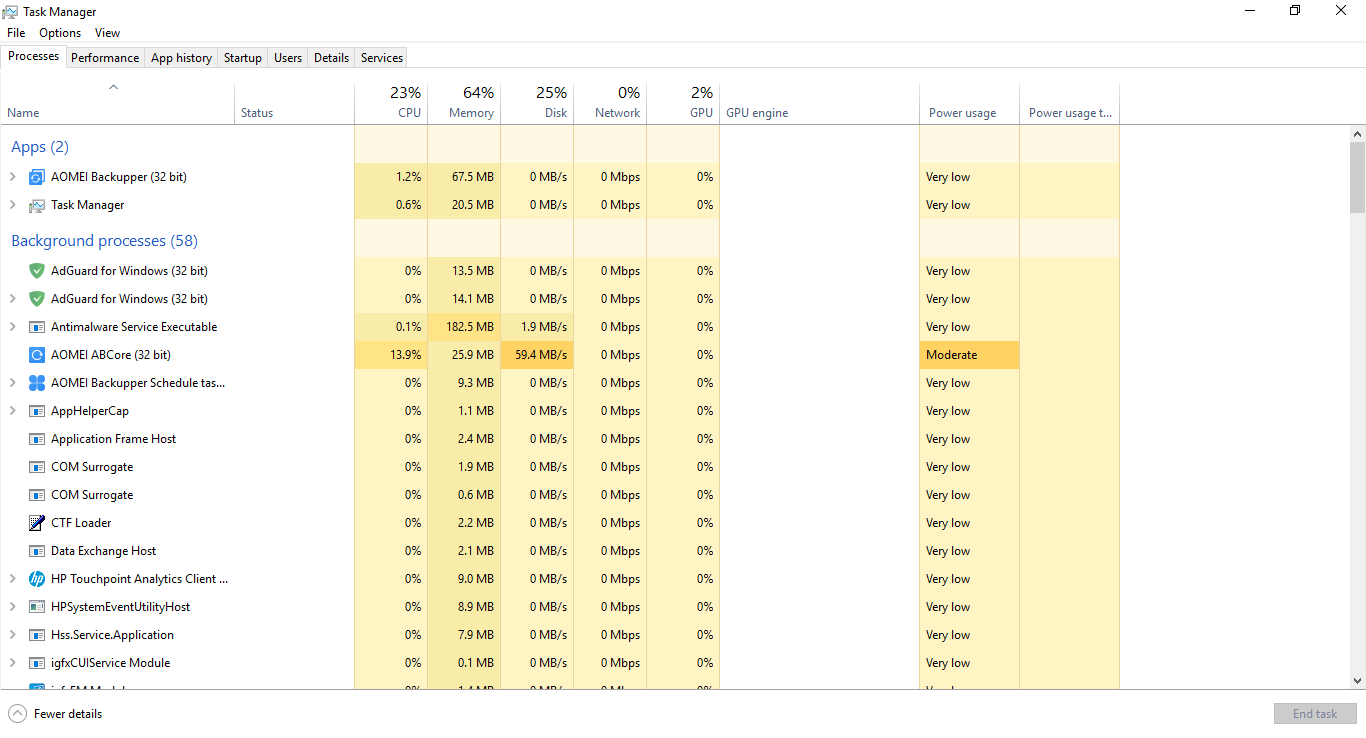This screenshot has height=738, width=1366.
Task: Click the Task Manager process icon
Action: pos(37,205)
